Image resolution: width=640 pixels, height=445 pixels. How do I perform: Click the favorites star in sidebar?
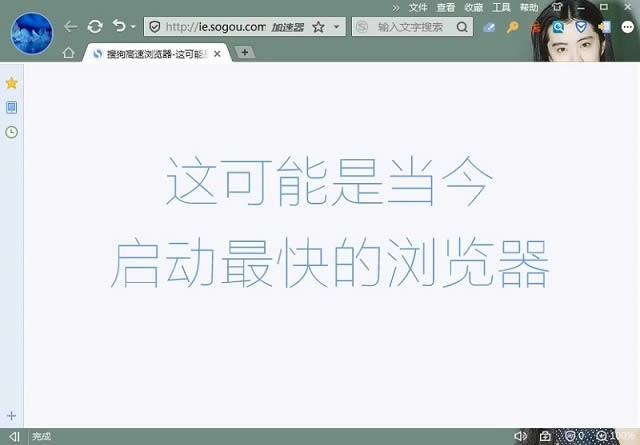click(x=11, y=83)
